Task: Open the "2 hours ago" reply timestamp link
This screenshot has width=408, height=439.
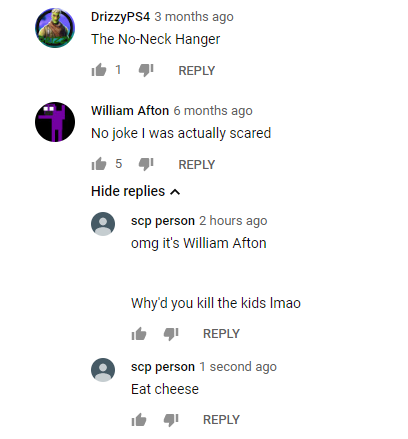Action: (x=233, y=221)
